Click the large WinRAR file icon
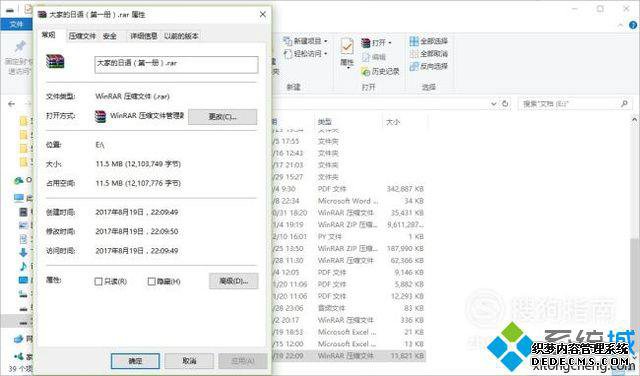The height and width of the screenshot is (376, 640). point(55,61)
